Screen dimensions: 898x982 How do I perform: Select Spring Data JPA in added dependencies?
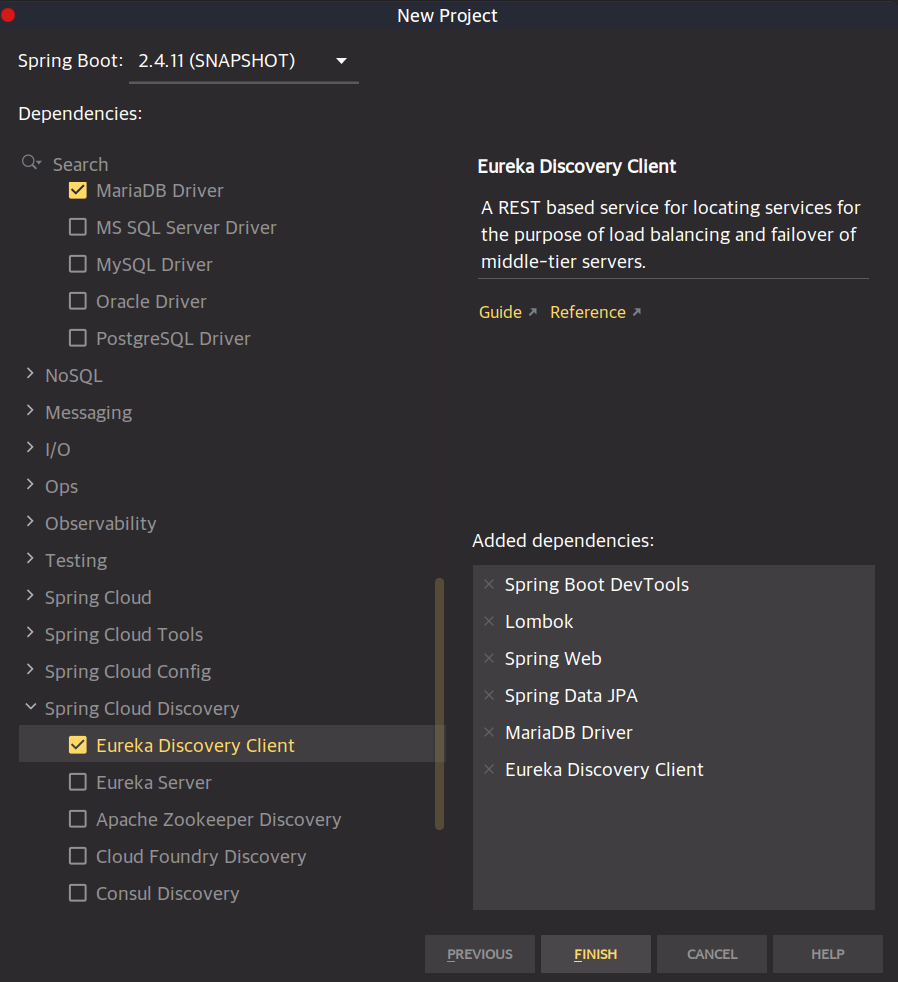pyautogui.click(x=571, y=695)
